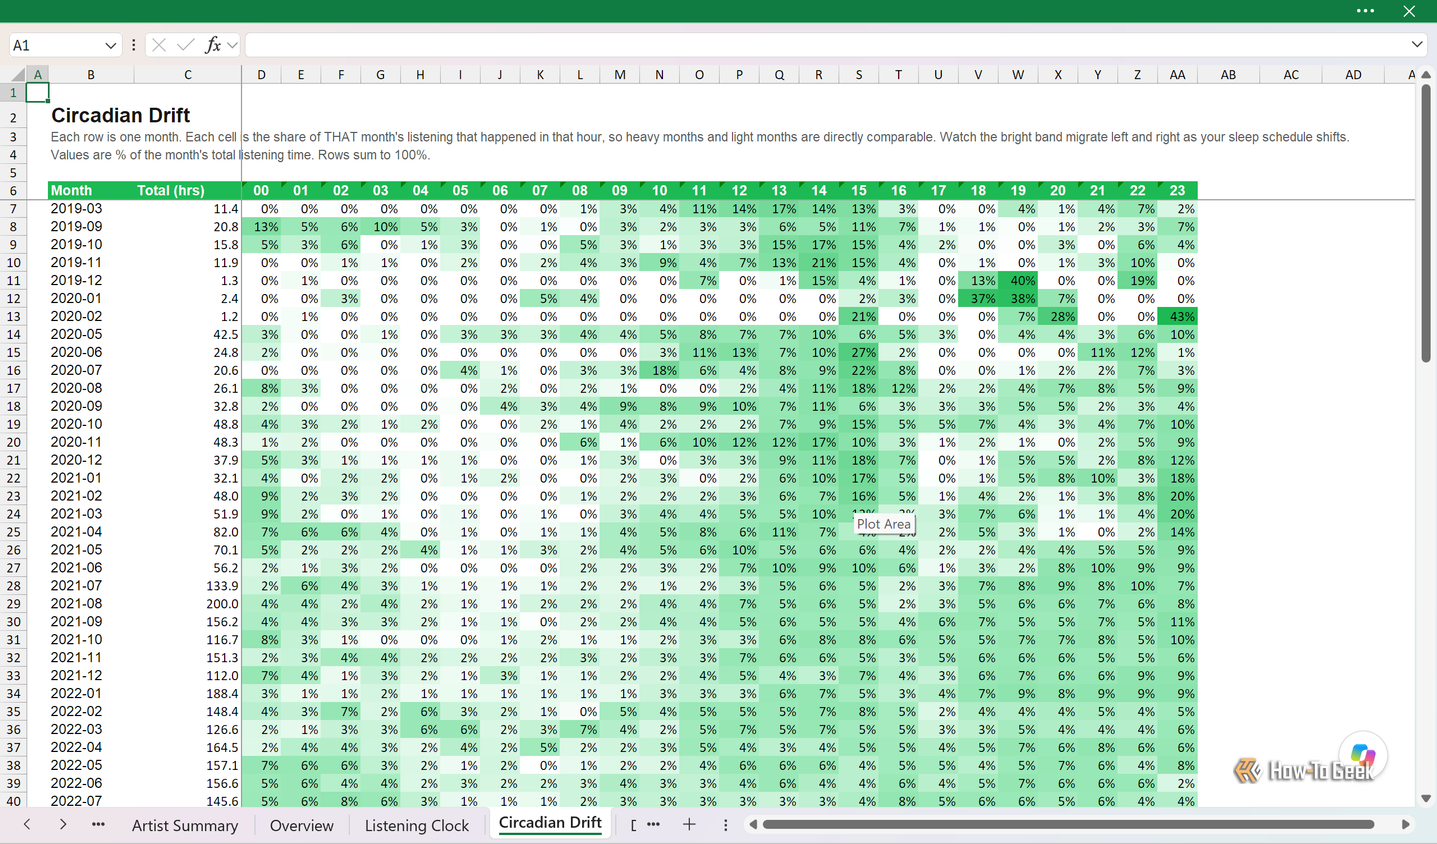Viewport: 1437px width, 844px height.
Task: Click the Name Box showing A1
Action: pyautogui.click(x=55, y=45)
